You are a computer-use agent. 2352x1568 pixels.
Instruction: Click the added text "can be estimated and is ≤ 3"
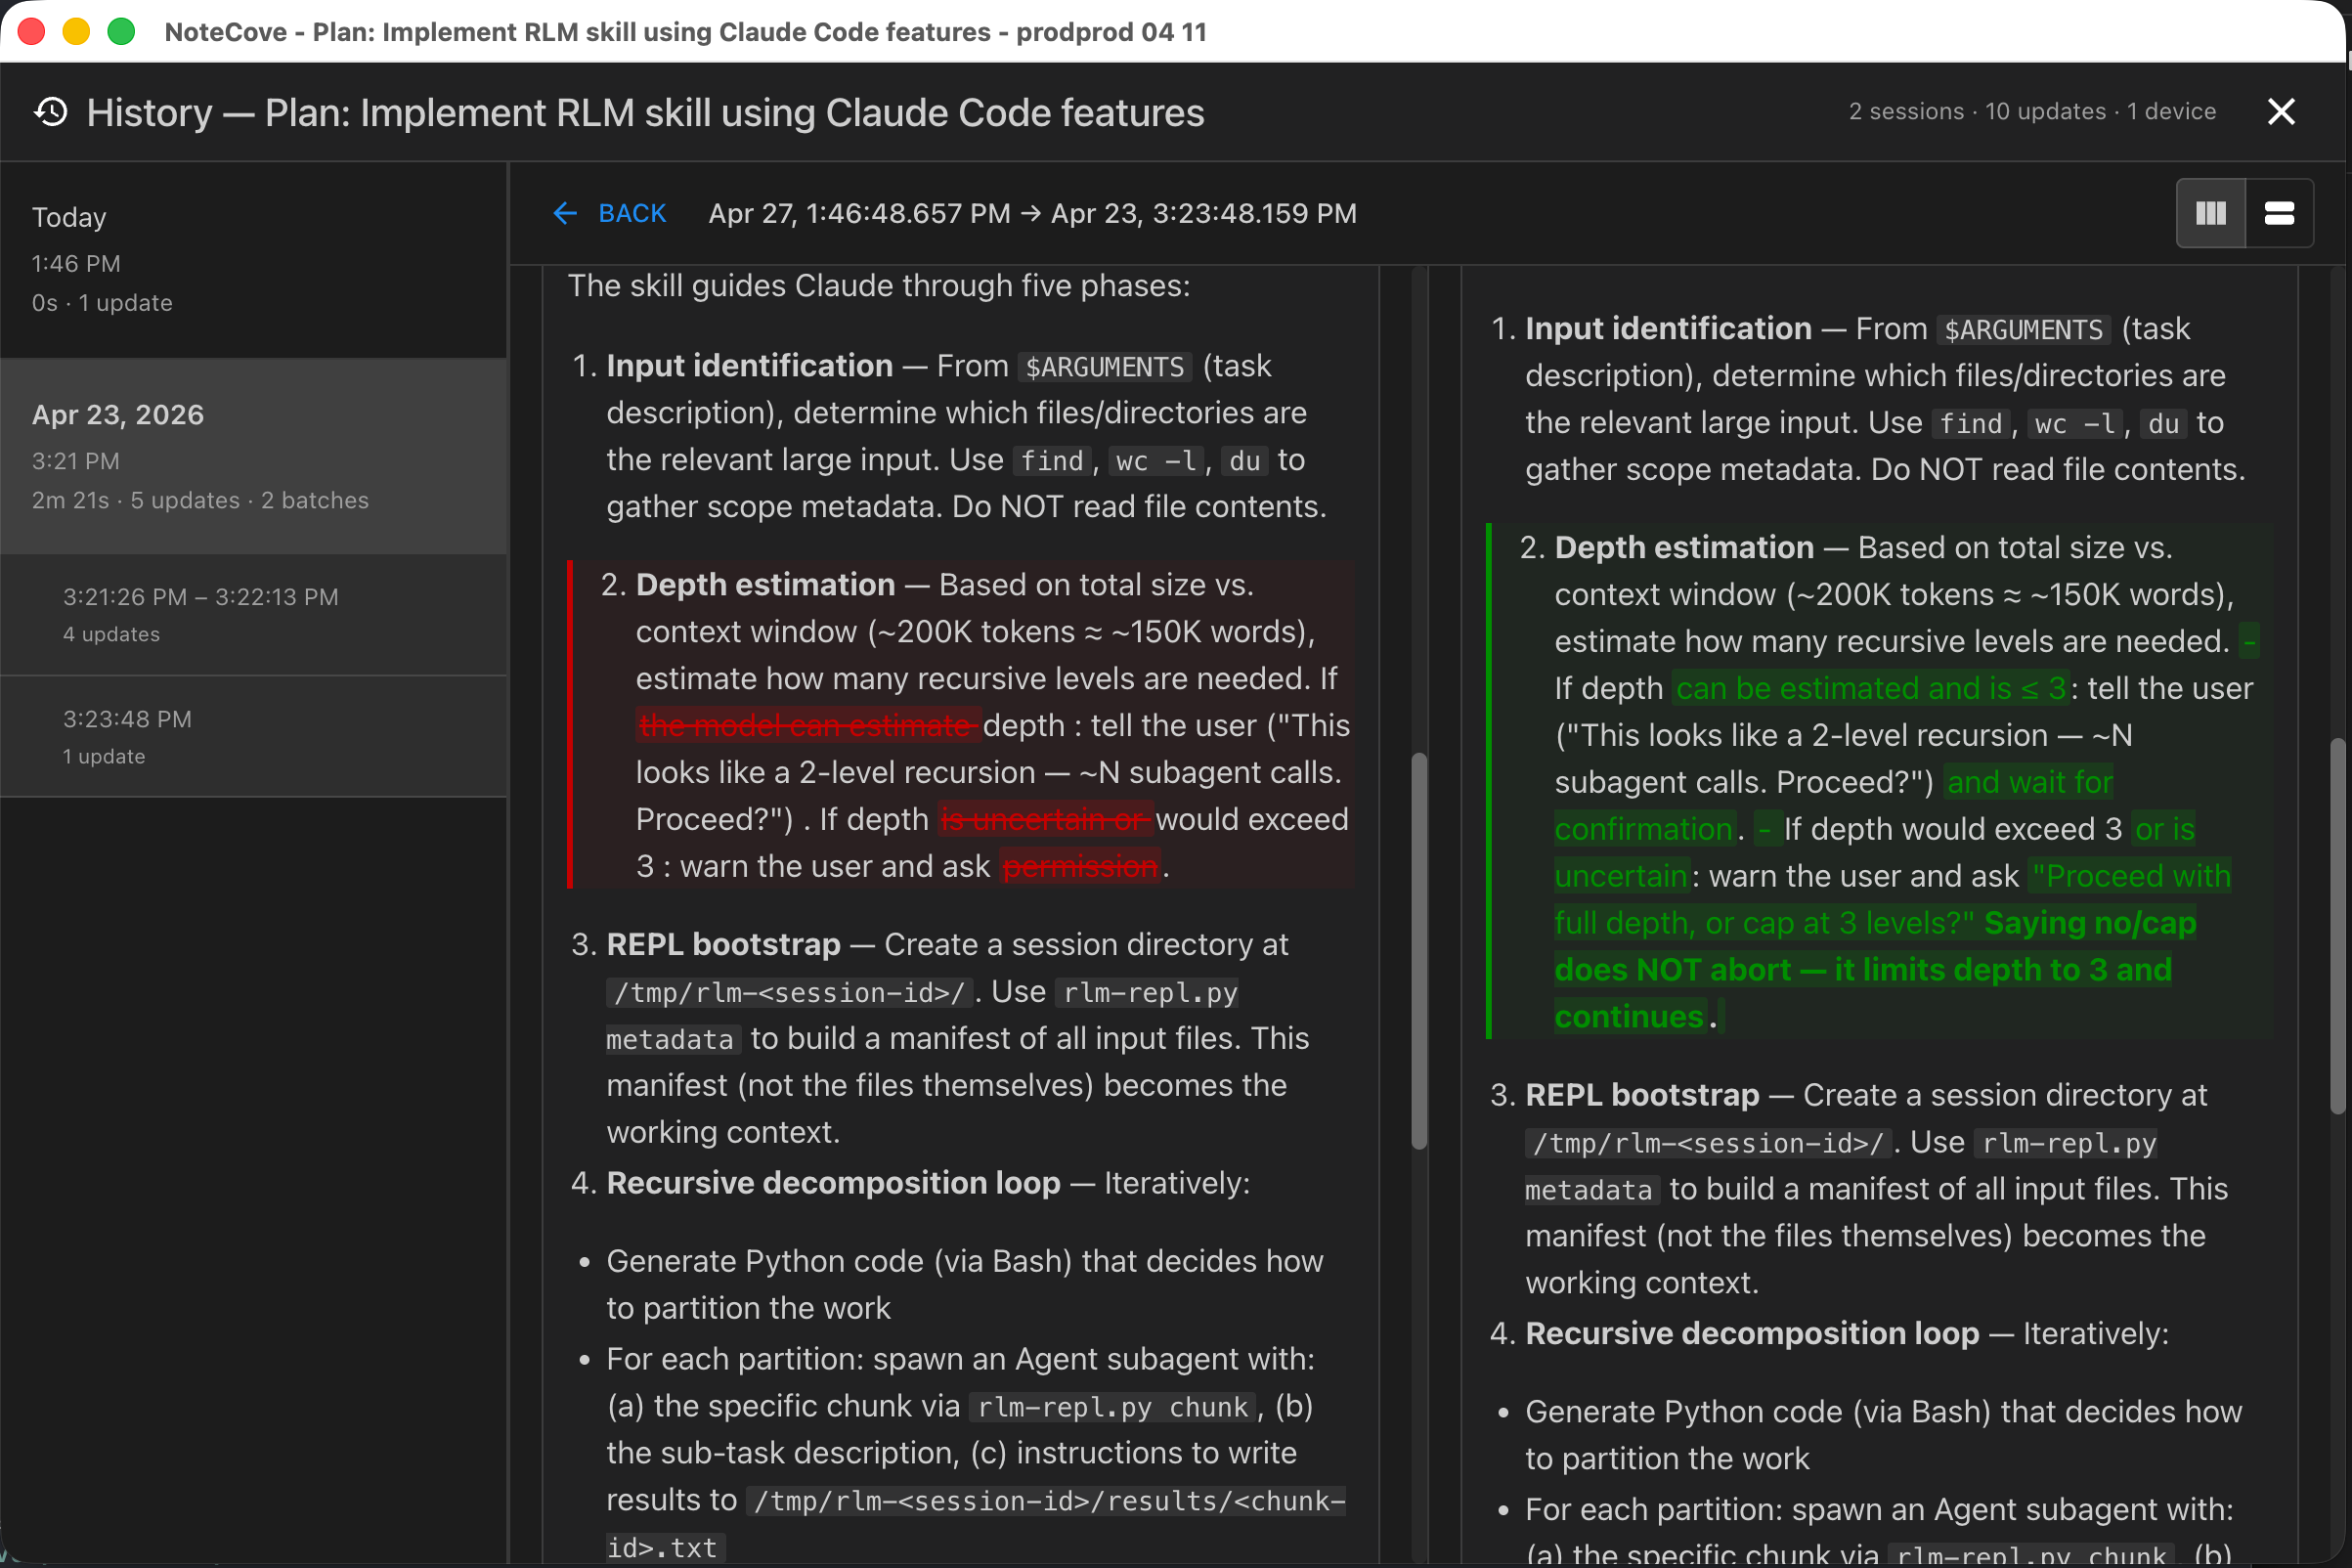coord(1870,689)
